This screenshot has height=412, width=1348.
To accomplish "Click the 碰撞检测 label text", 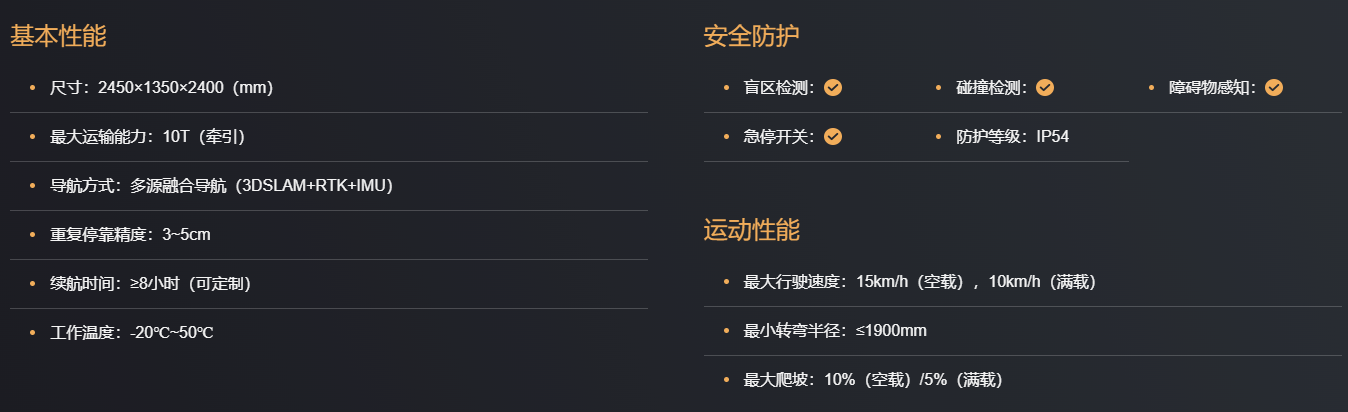I will click(x=990, y=88).
